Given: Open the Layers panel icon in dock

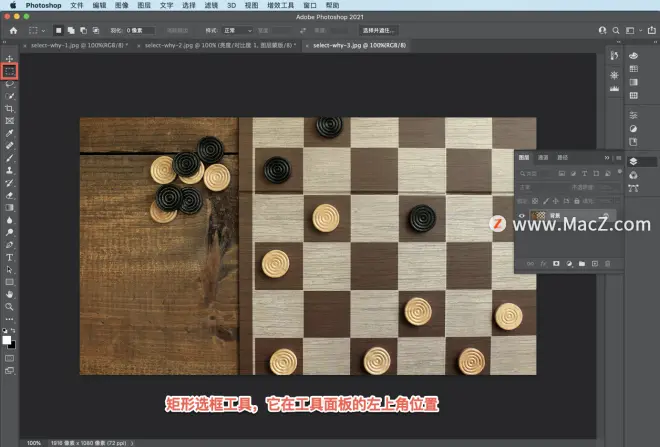Looking at the screenshot, I should 633,162.
